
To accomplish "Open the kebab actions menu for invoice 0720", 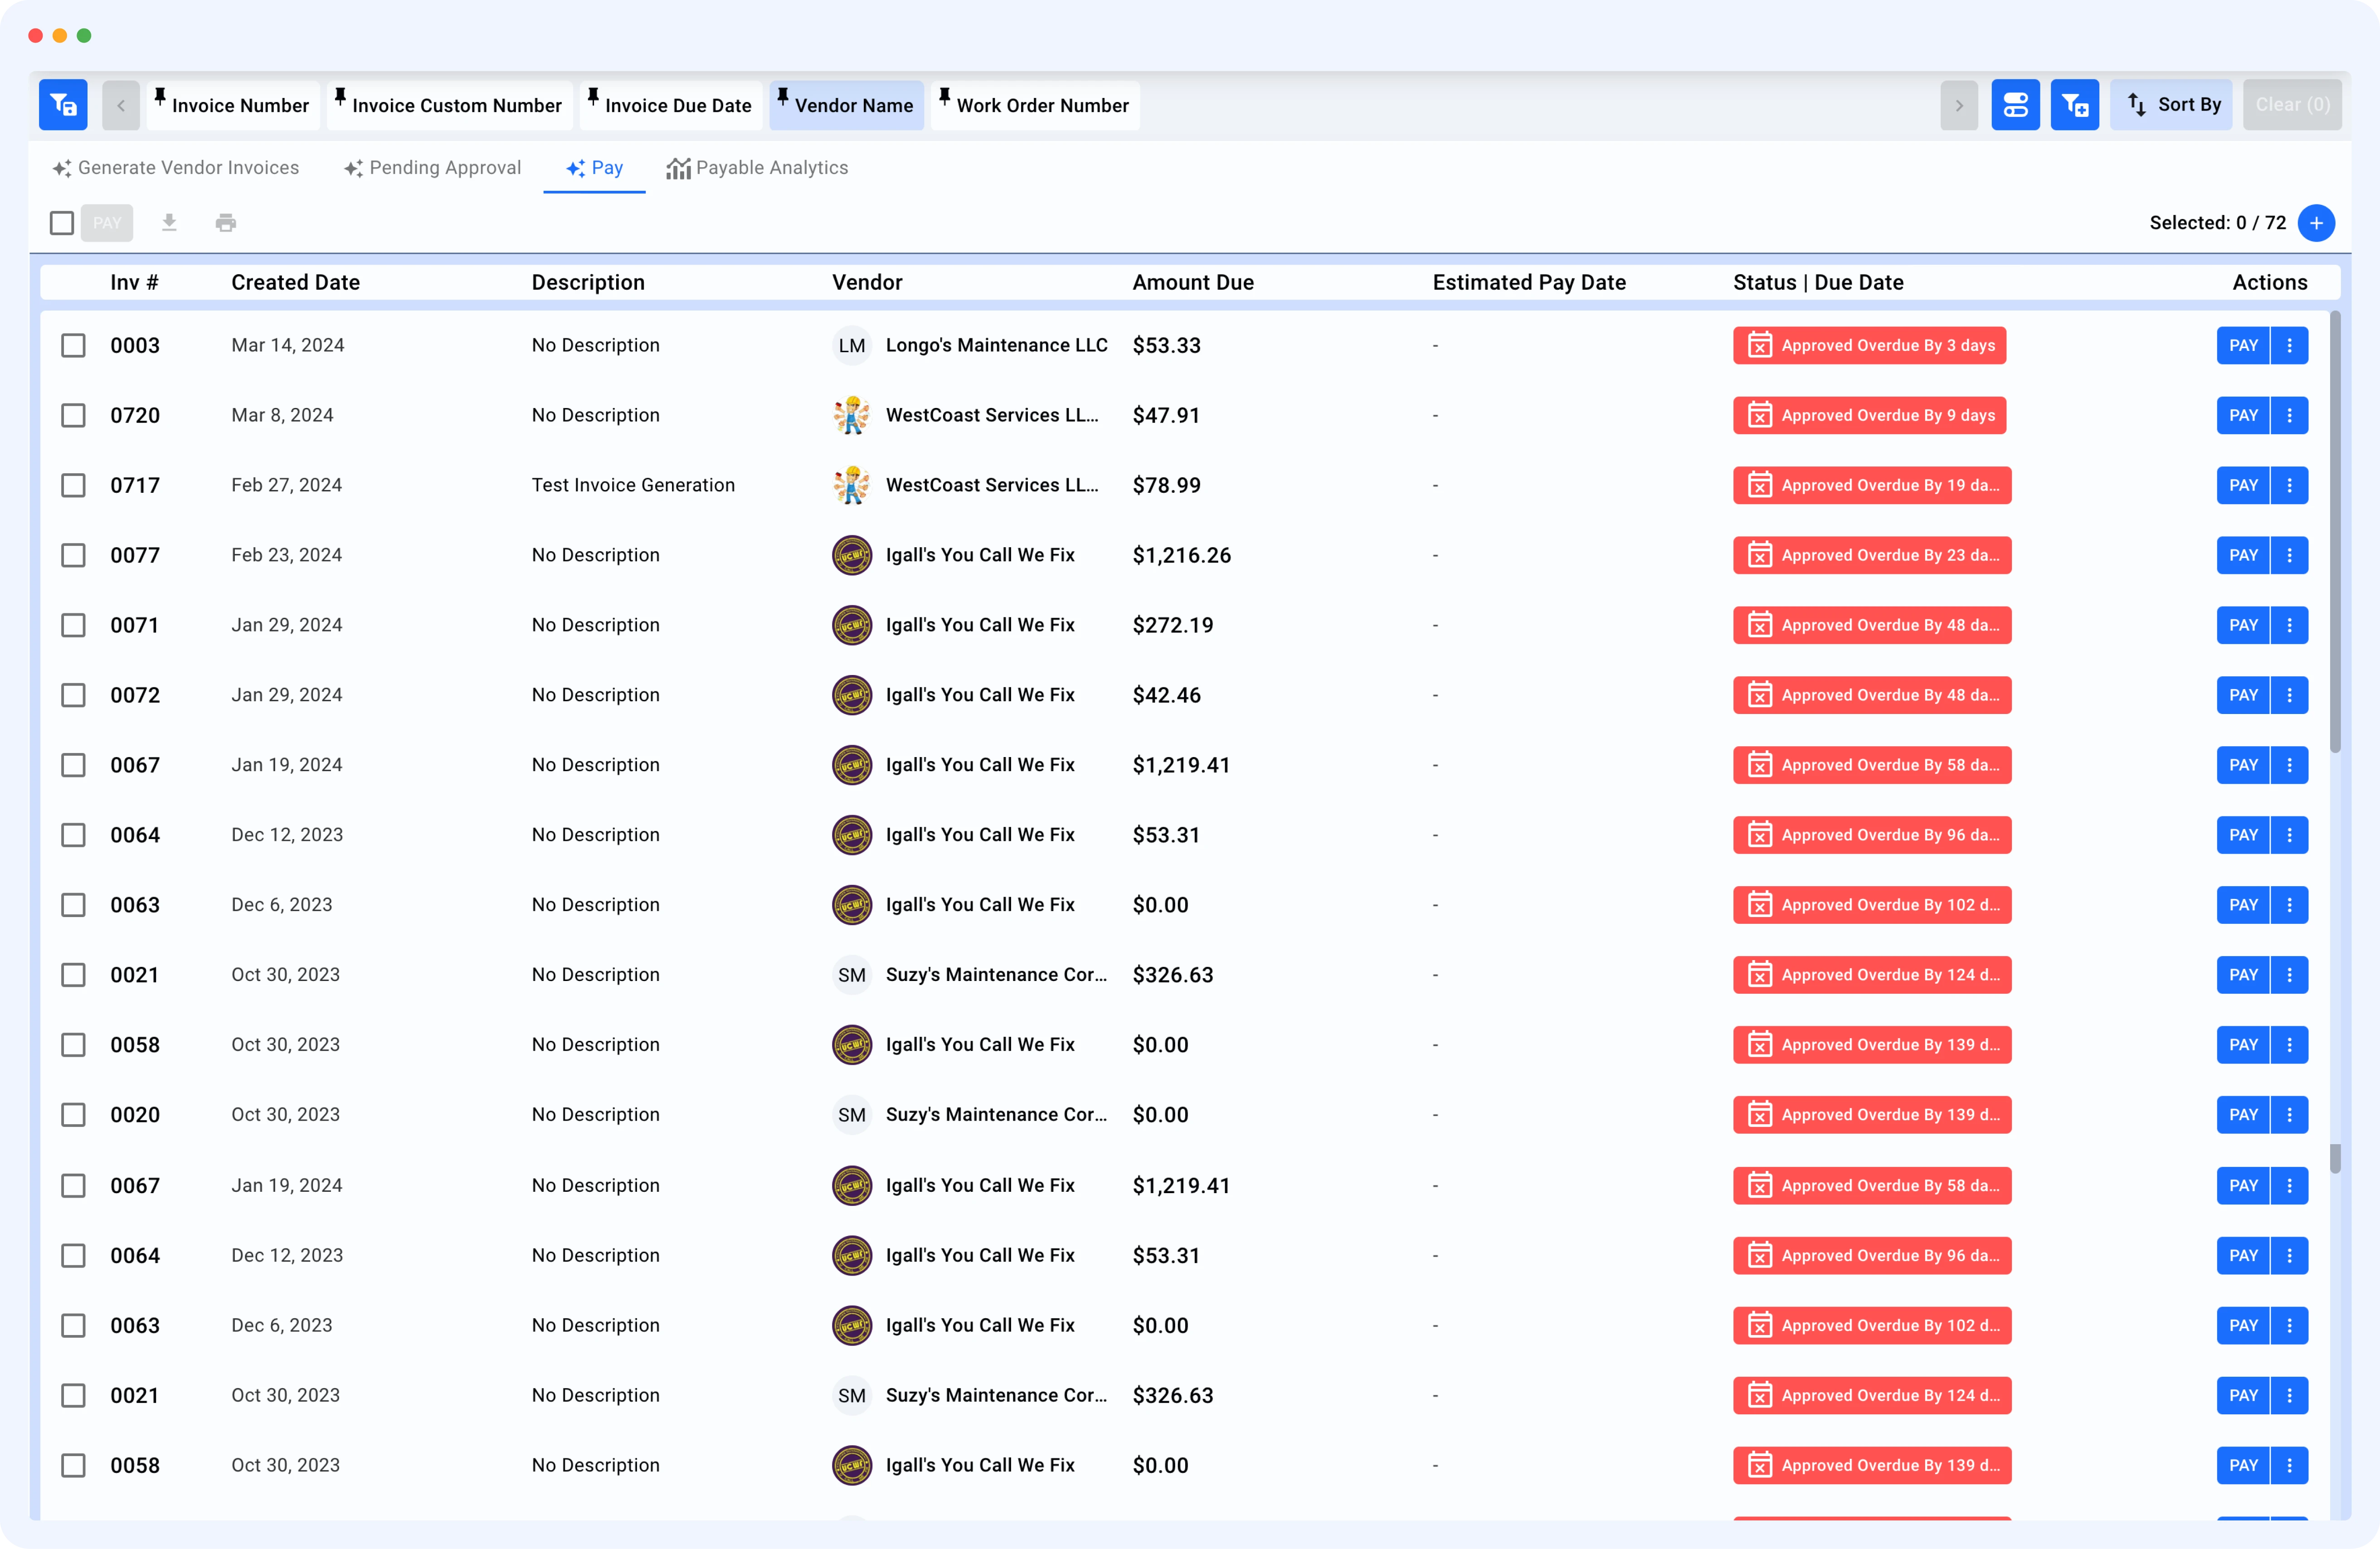I will [x=2290, y=415].
